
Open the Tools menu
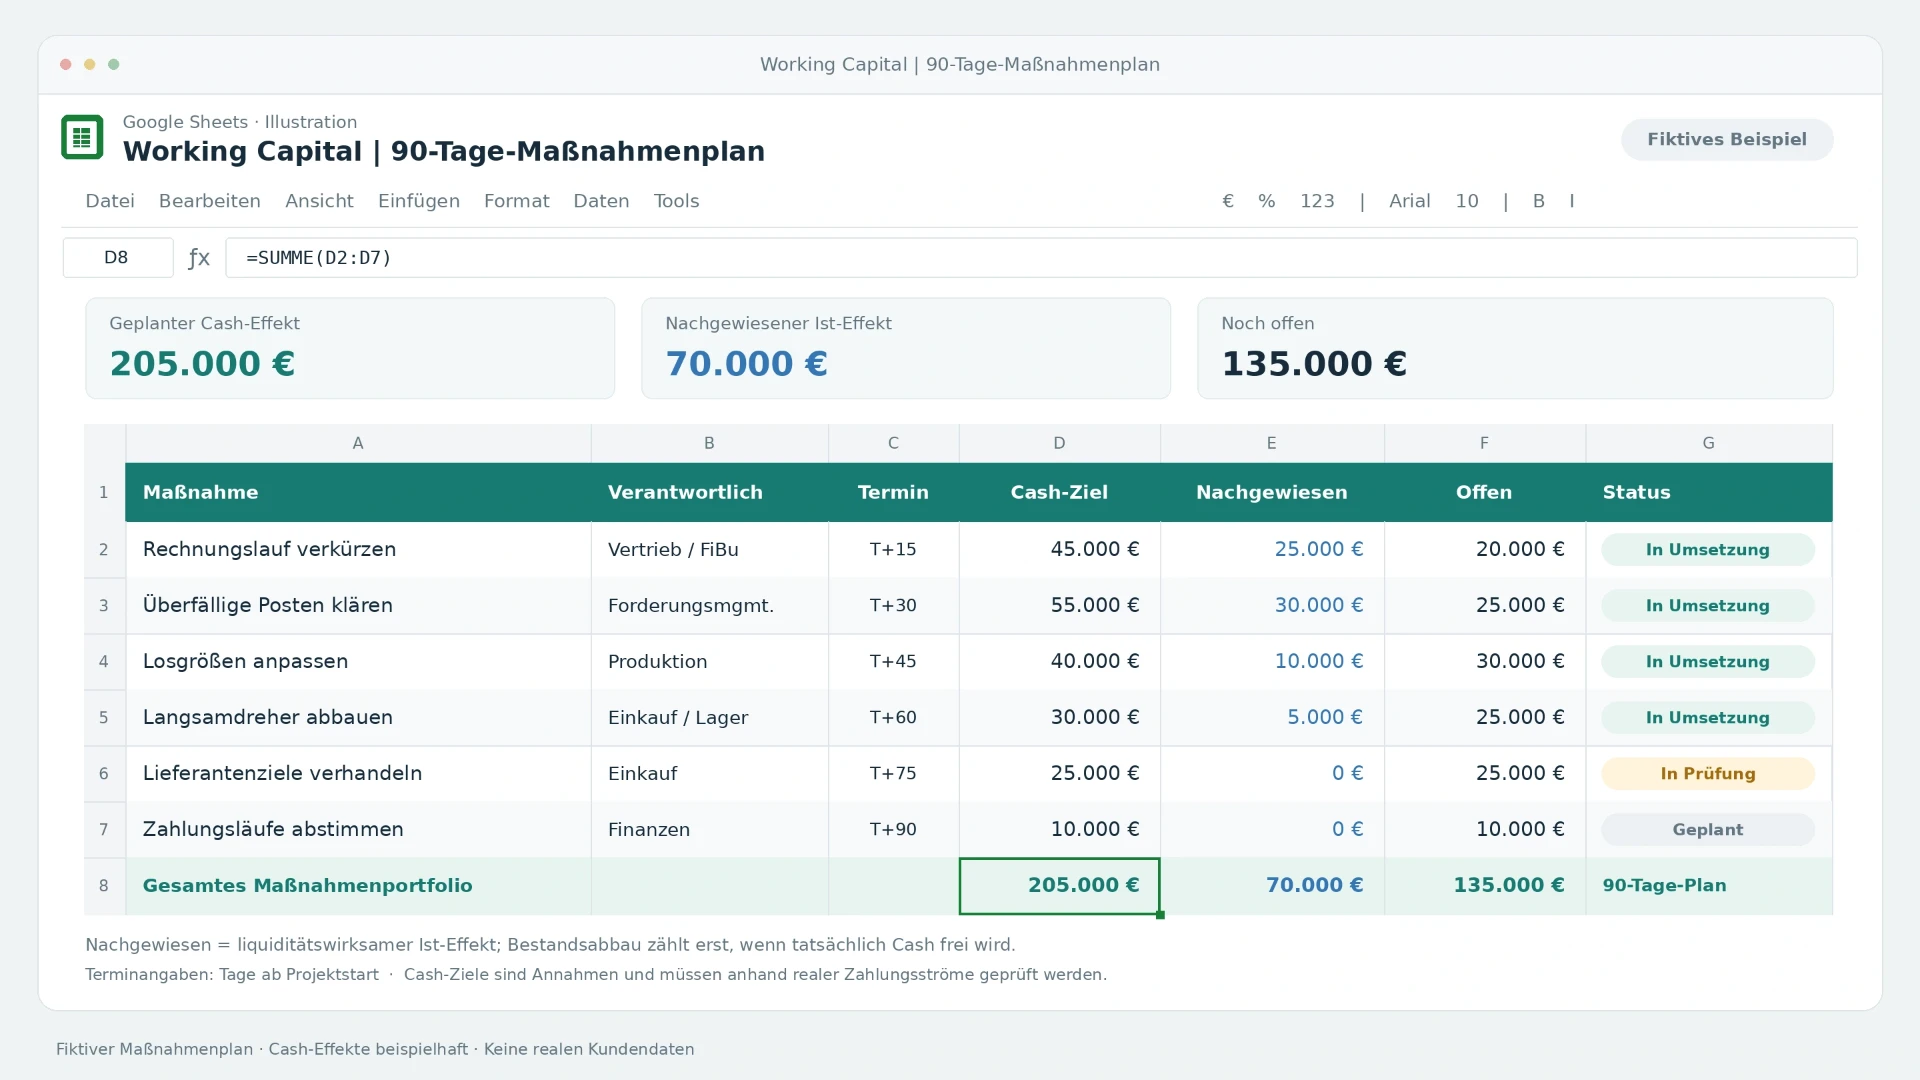coord(677,201)
